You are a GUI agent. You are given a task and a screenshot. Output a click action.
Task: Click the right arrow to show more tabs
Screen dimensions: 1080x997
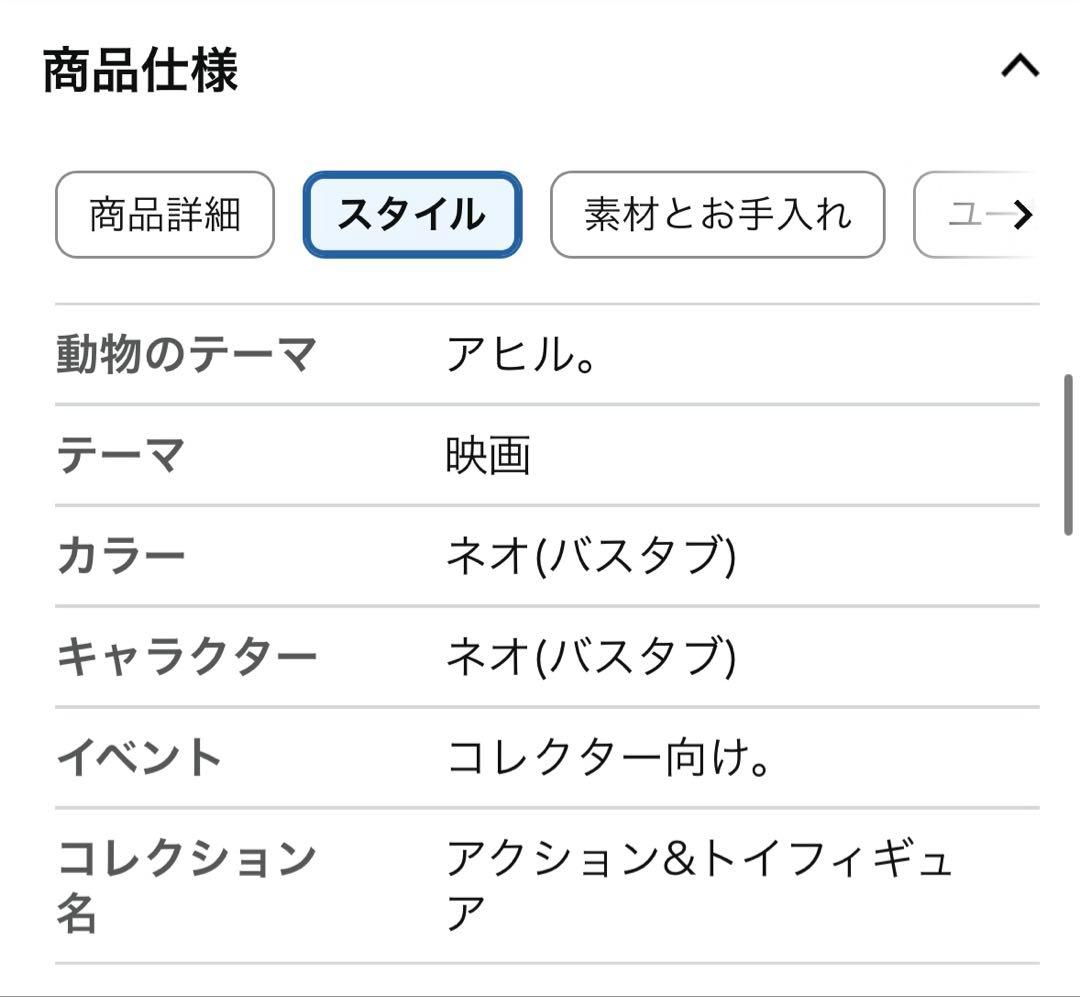(x=1024, y=215)
